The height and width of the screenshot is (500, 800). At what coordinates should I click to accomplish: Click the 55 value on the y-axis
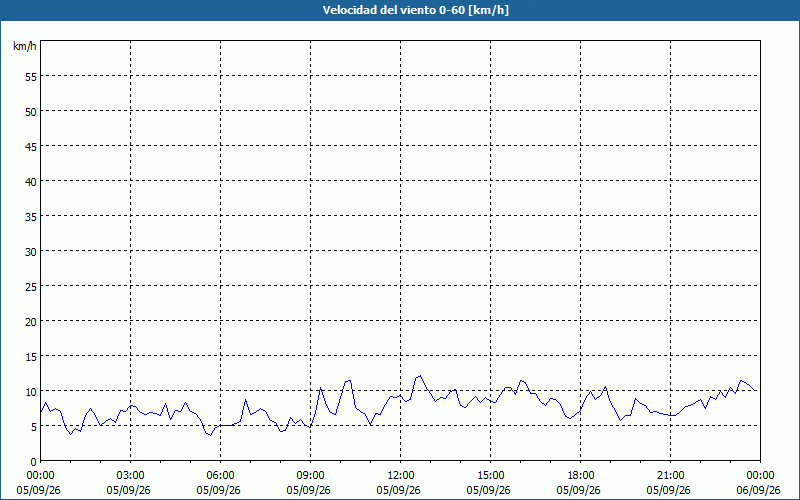(31, 77)
